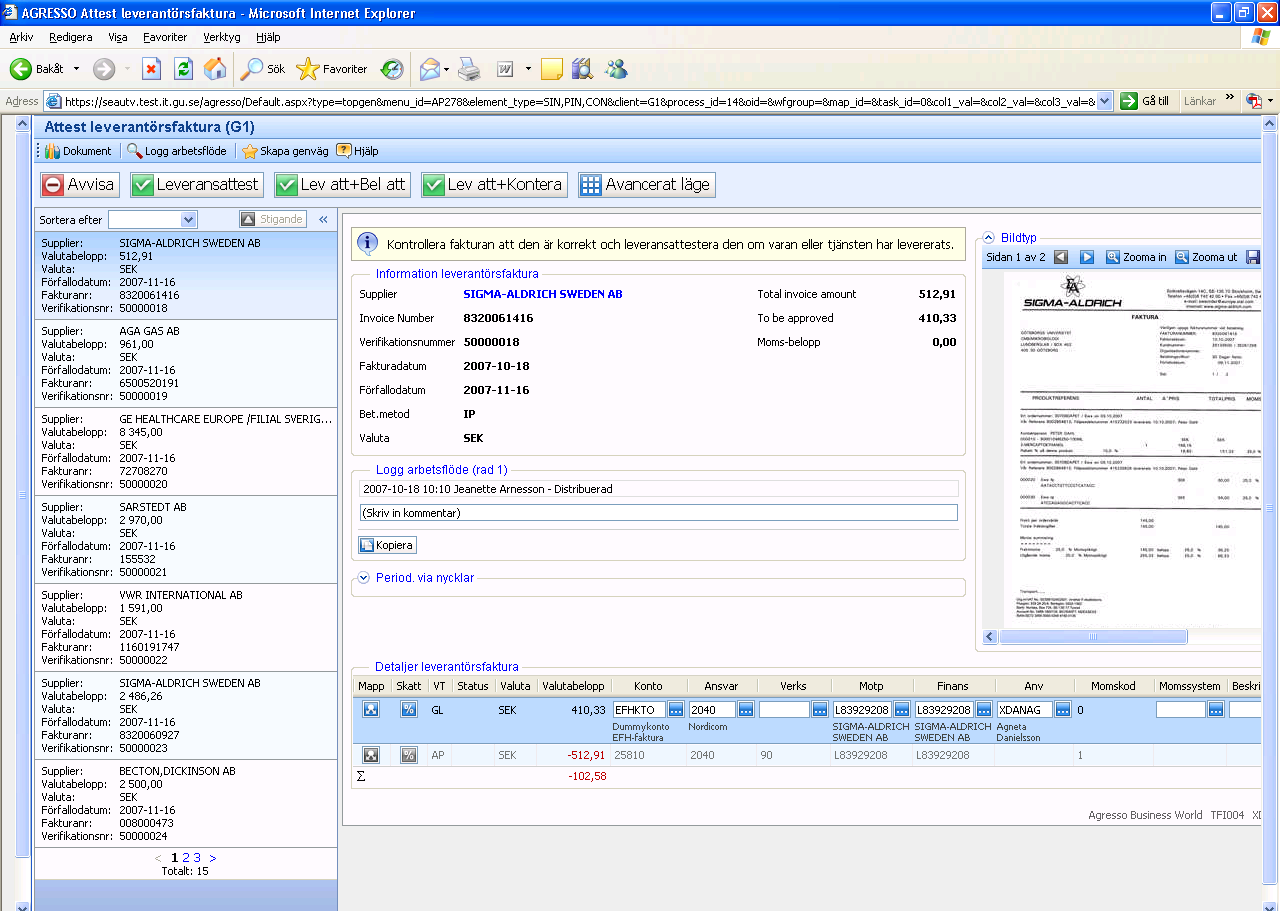Image resolution: width=1280 pixels, height=911 pixels.
Task: Open the address bar URL dropdown
Action: pos(1104,101)
